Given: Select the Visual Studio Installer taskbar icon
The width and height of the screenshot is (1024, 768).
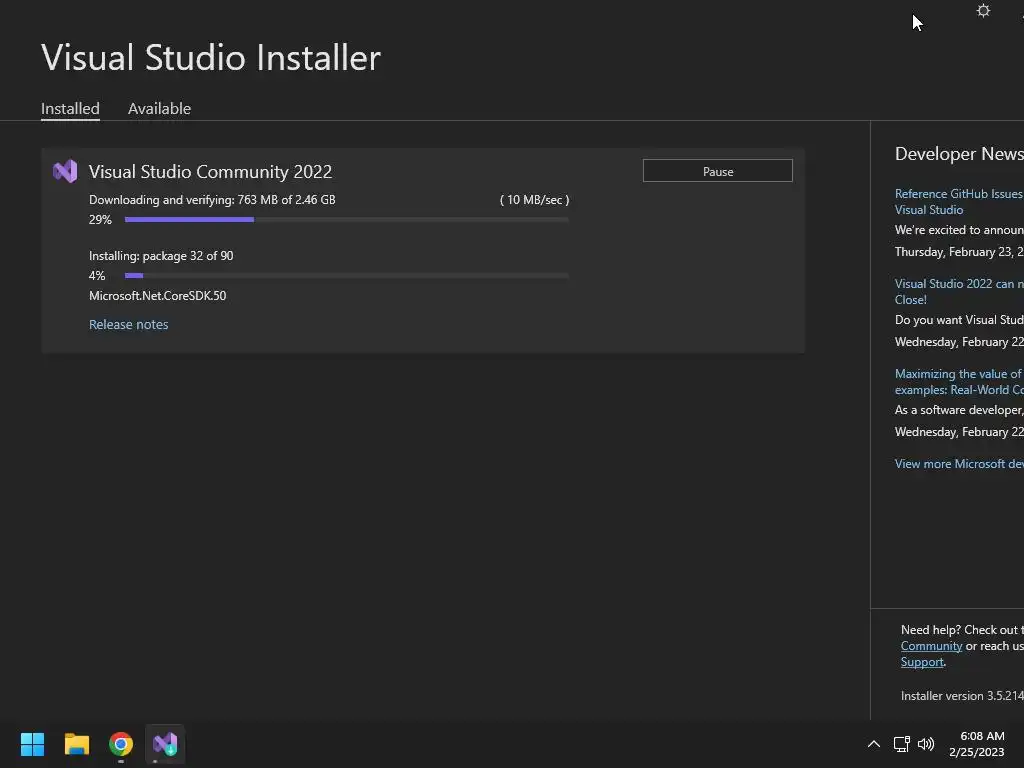Looking at the screenshot, I should pyautogui.click(x=165, y=744).
